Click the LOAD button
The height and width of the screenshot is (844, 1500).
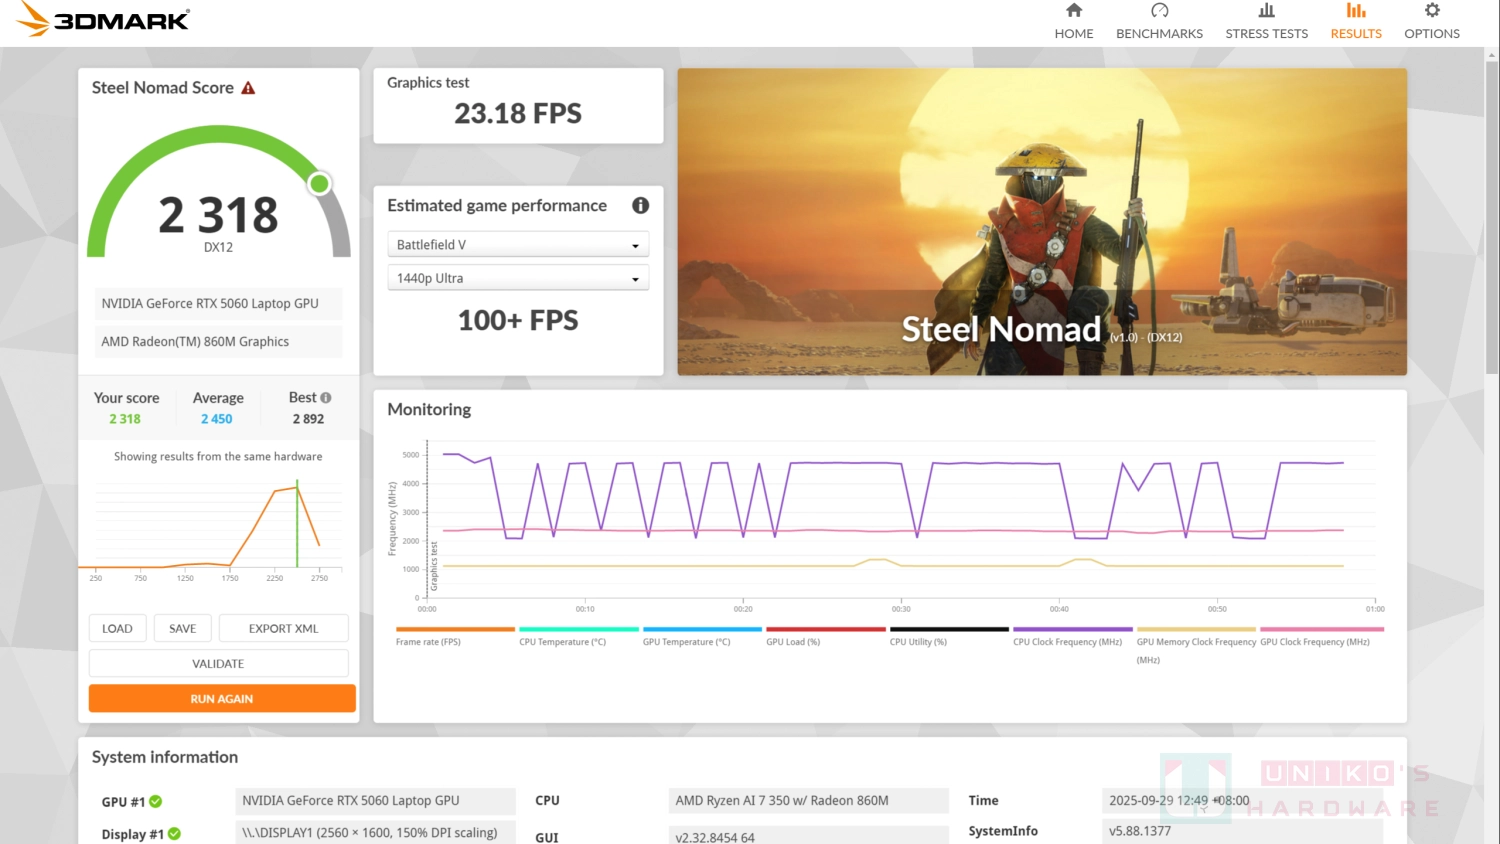point(118,628)
